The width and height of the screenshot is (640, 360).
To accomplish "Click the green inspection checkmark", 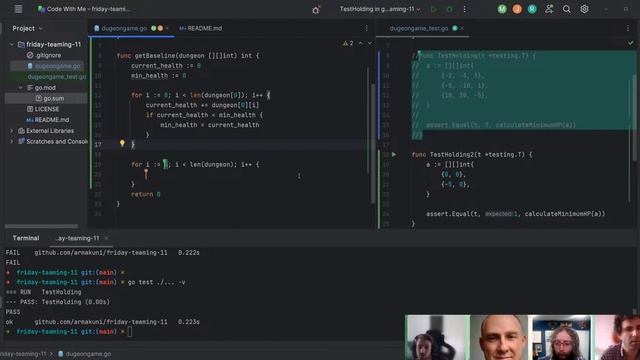I will point(631,42).
